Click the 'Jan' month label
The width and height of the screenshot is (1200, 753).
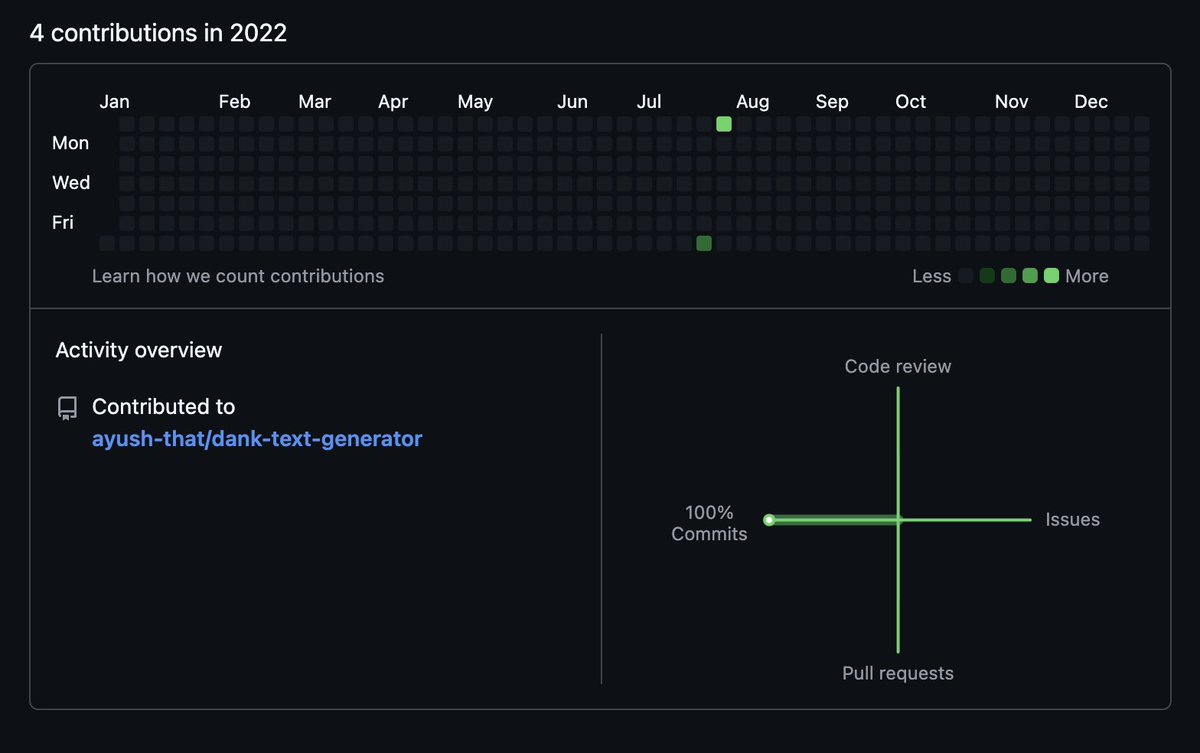pos(115,102)
